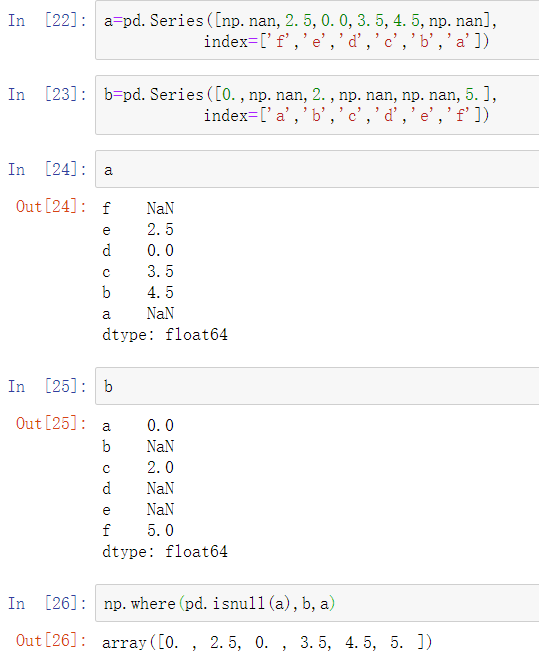Click the np.where code in cell In [26]

(219, 603)
